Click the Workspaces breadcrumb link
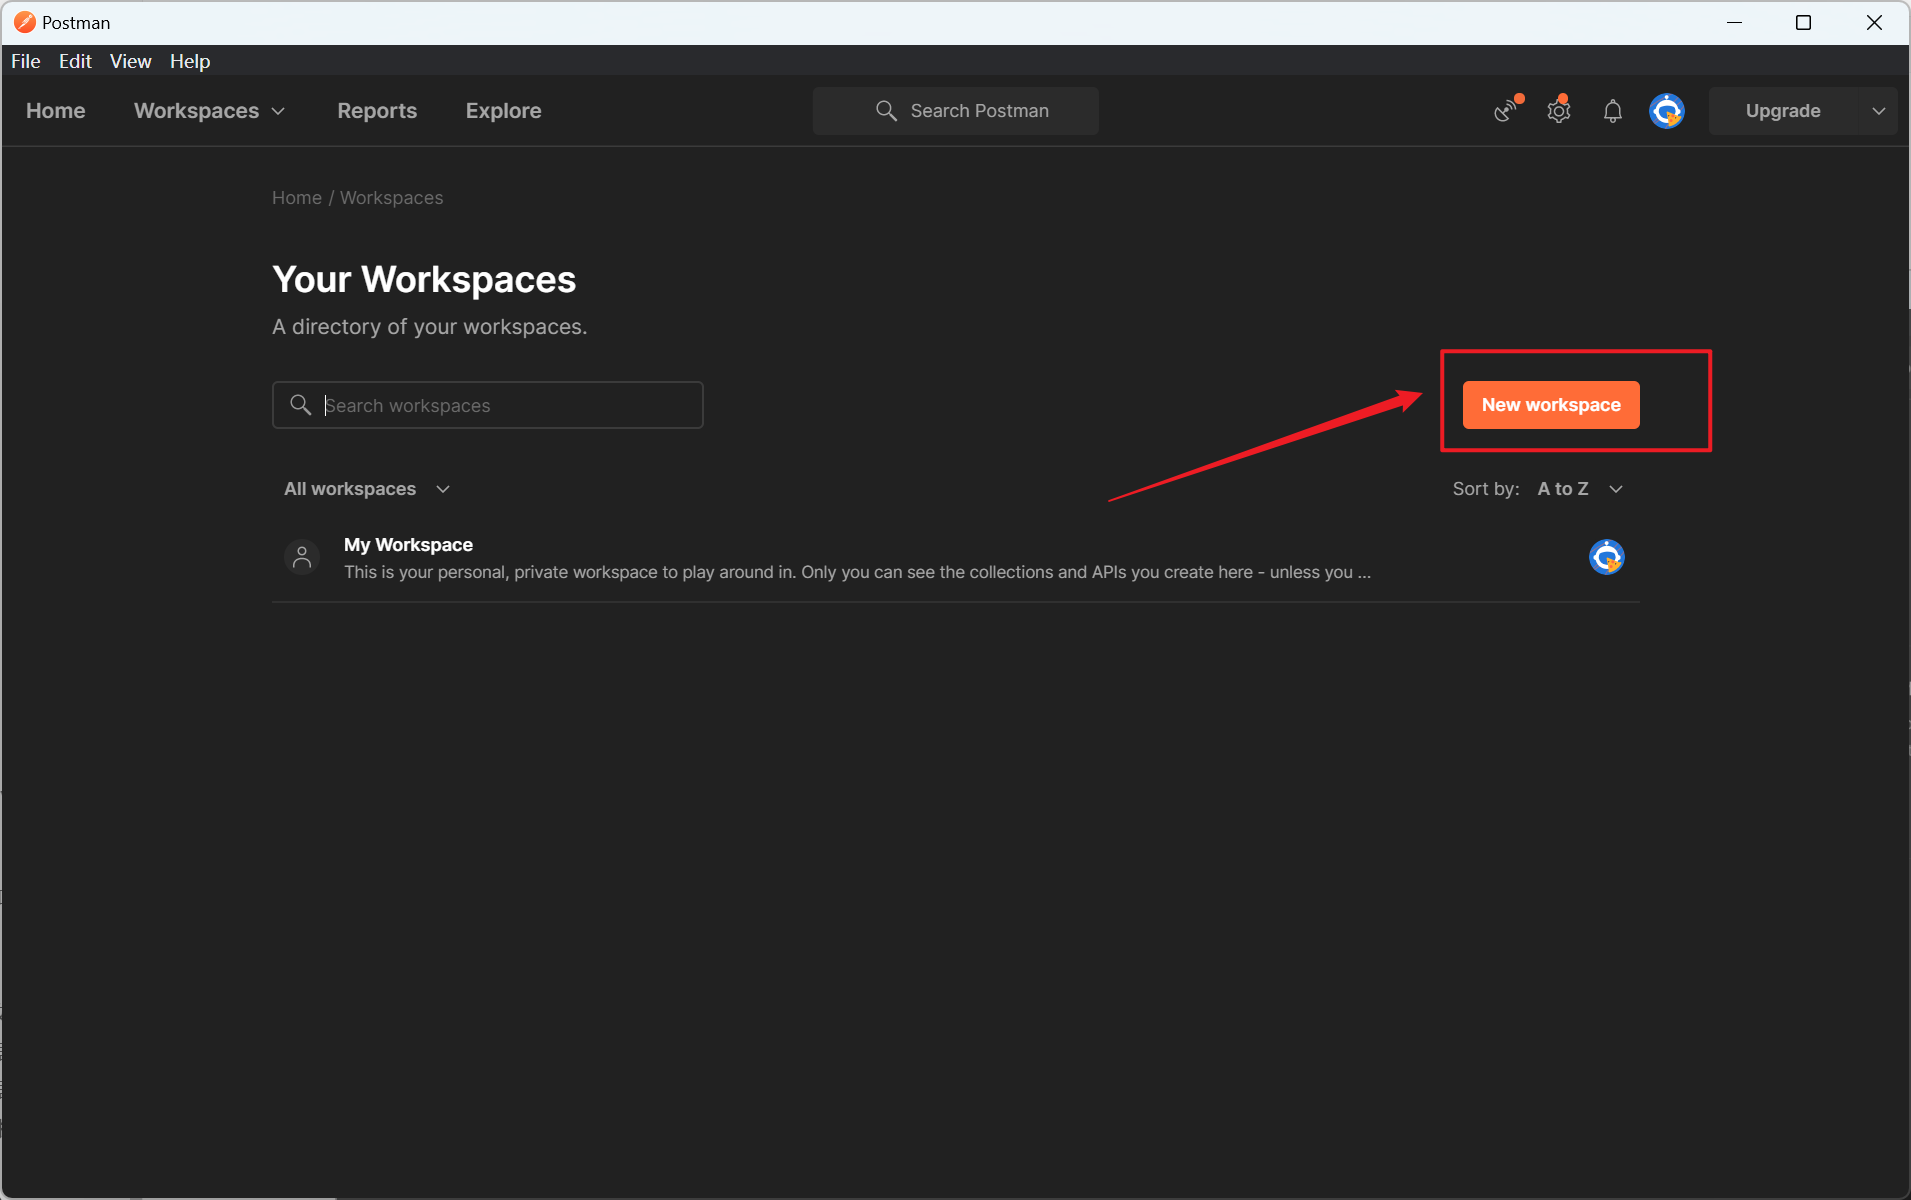 coord(392,198)
